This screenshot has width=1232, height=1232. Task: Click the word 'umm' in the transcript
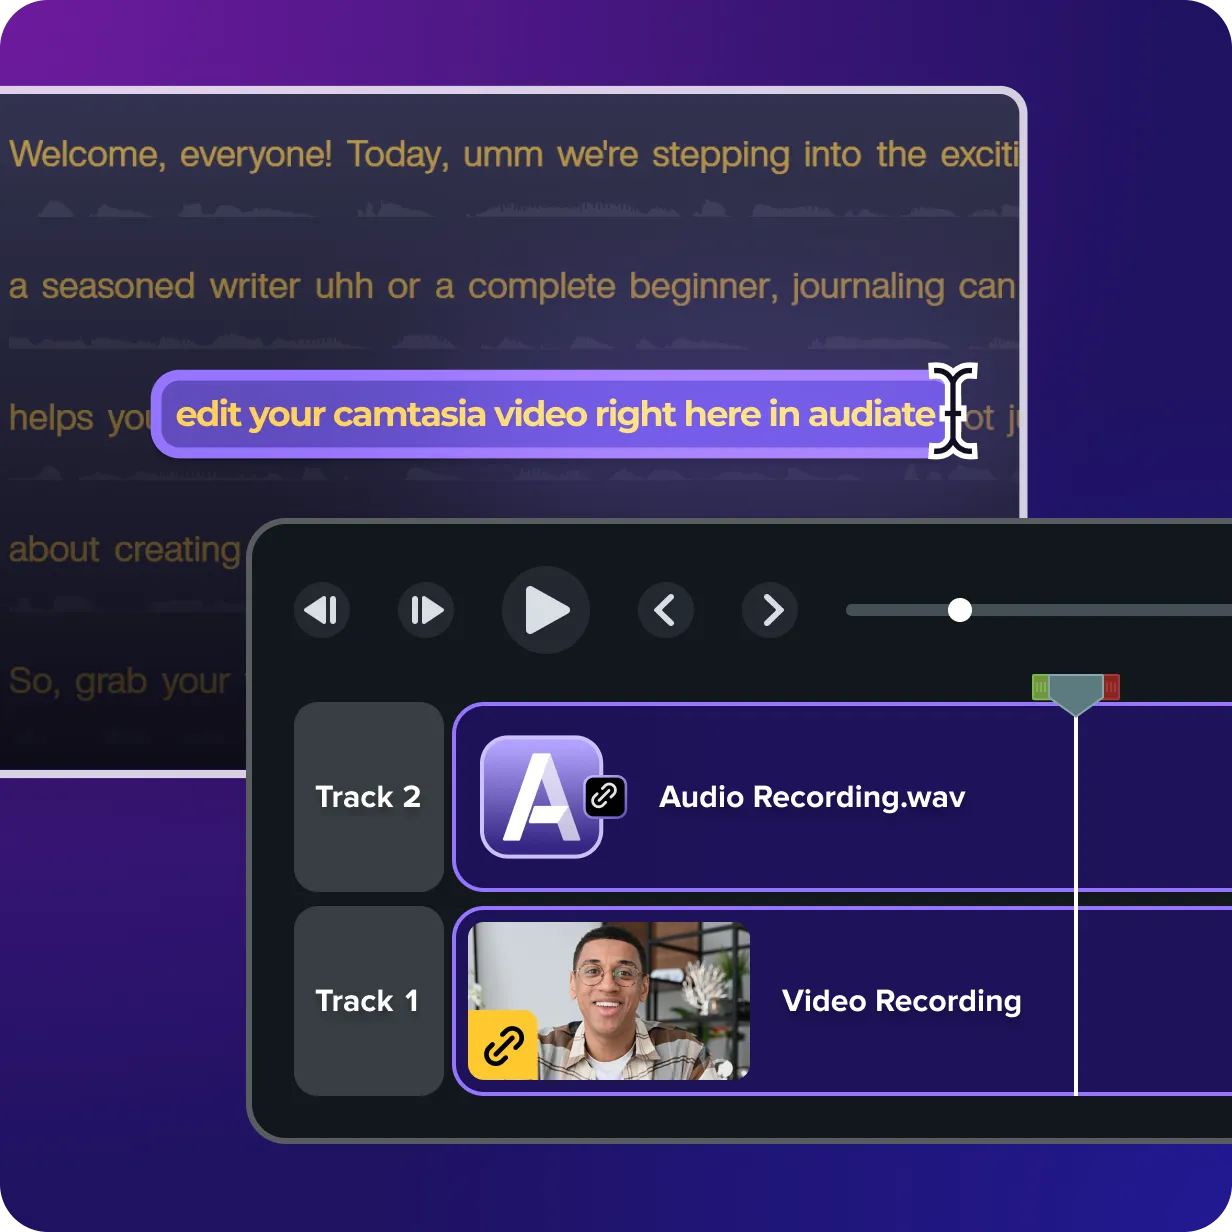pyautogui.click(x=503, y=155)
